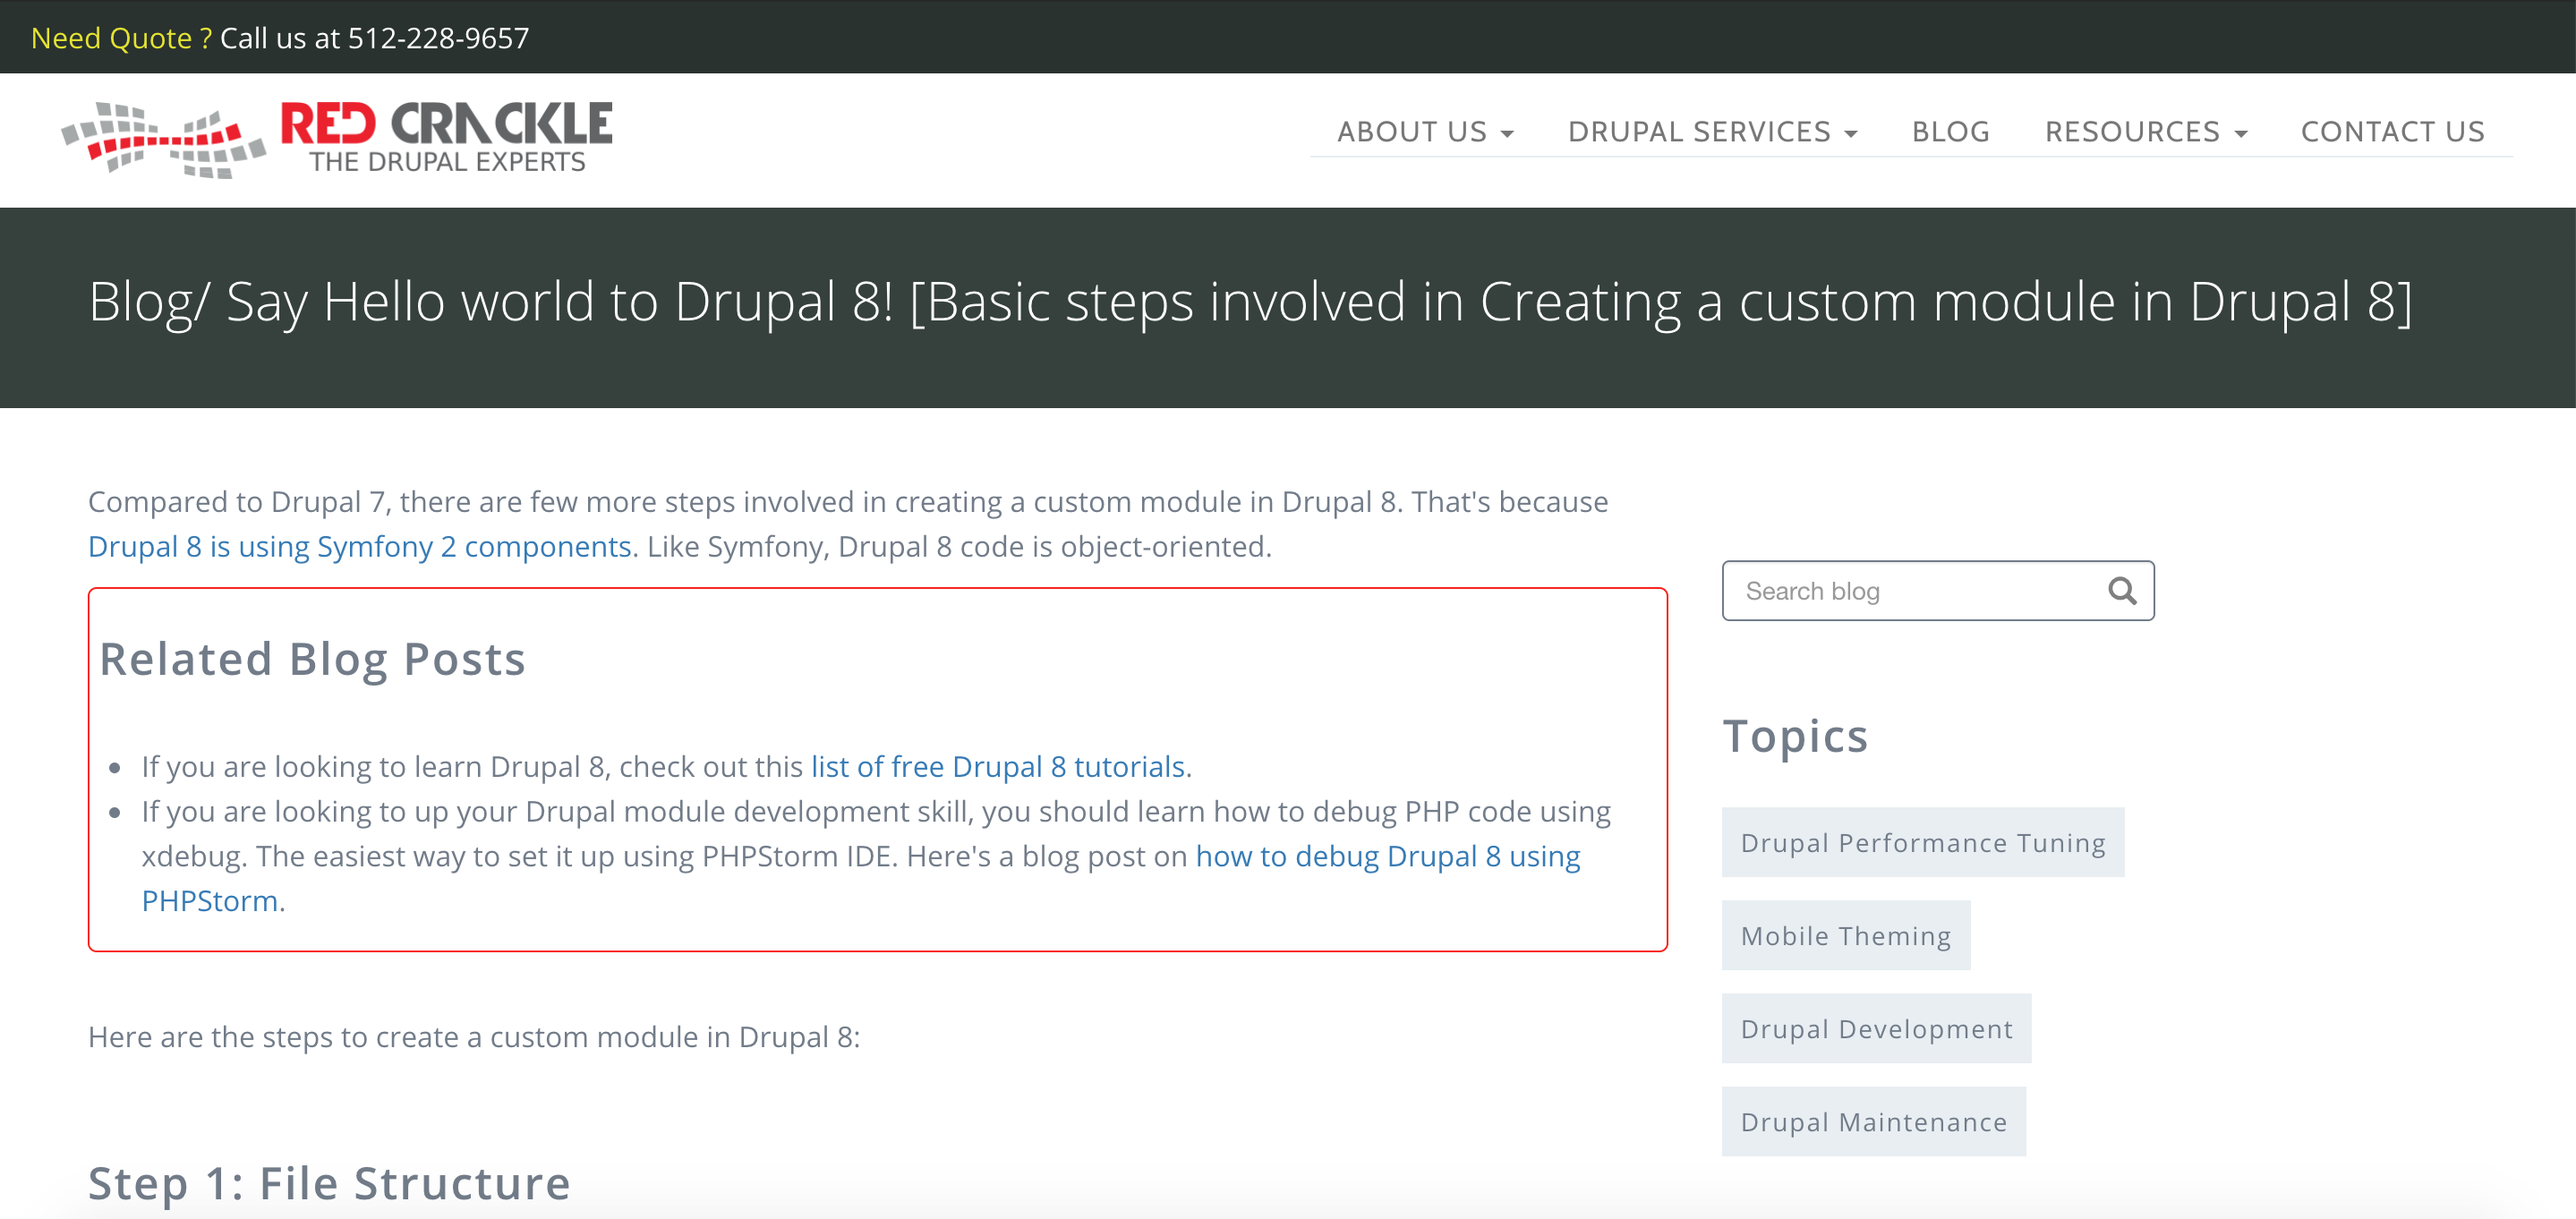Select the Mobile Theming topic

tap(1845, 936)
